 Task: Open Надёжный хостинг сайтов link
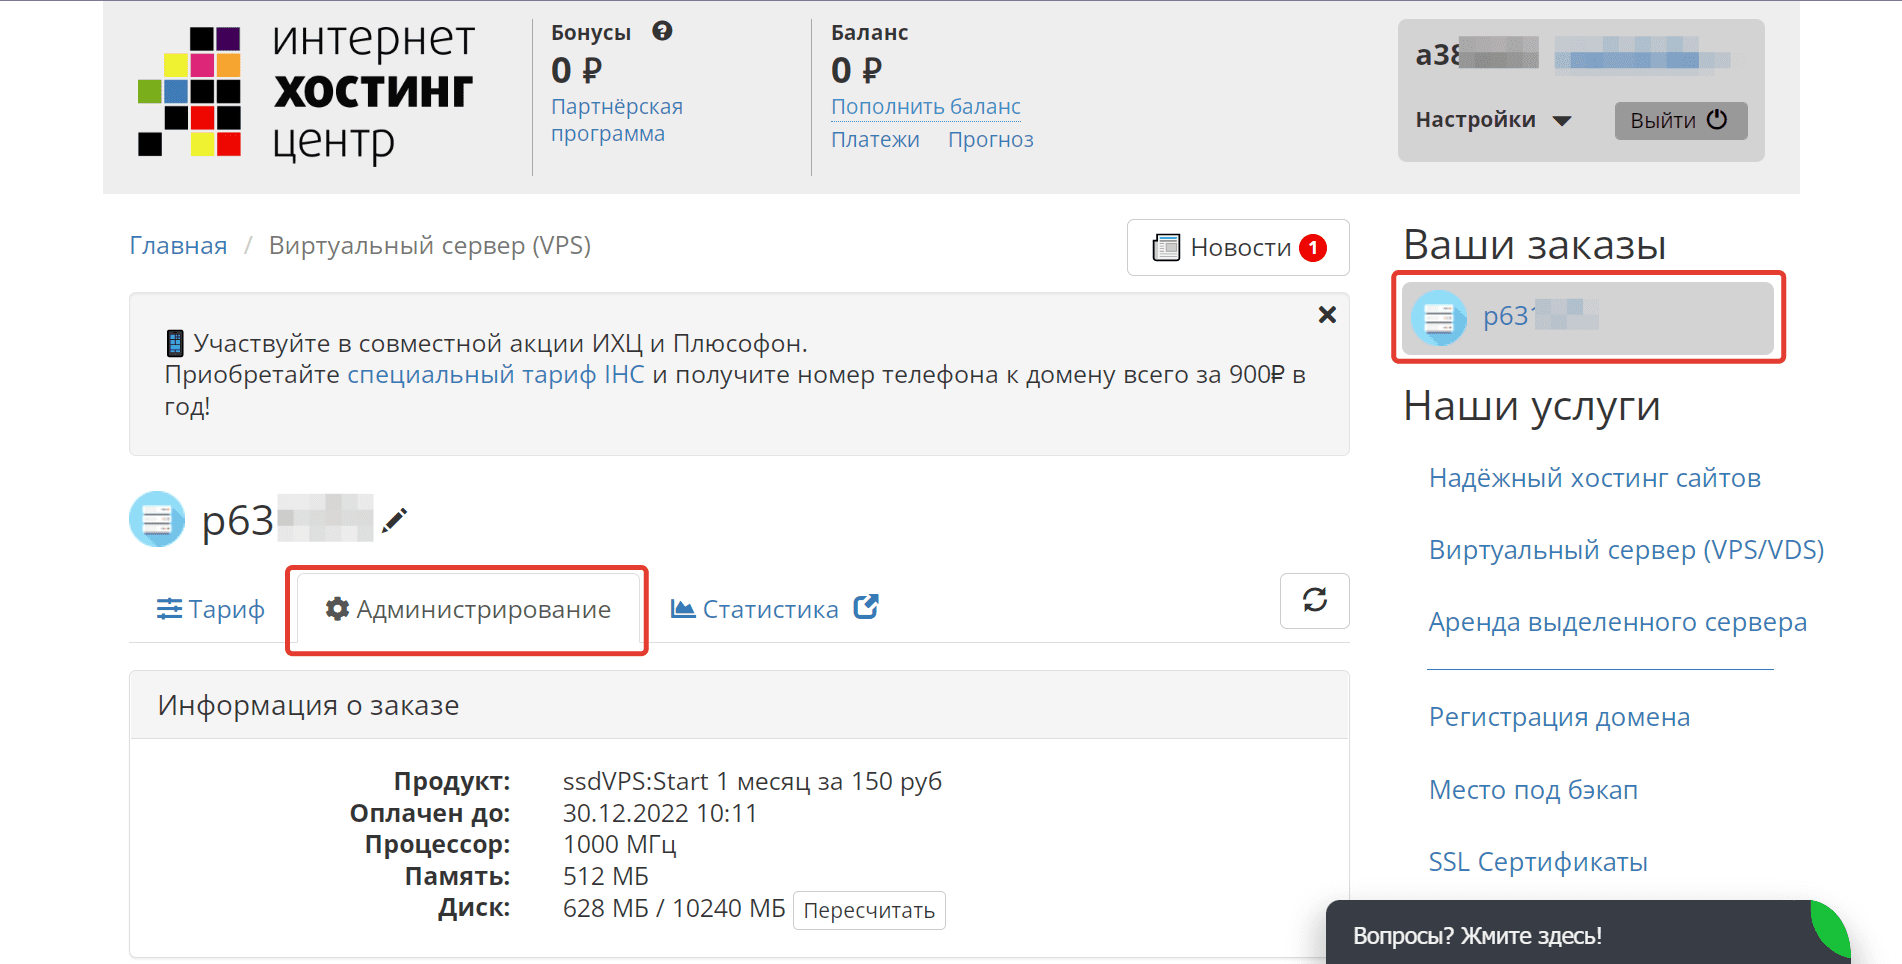(1594, 478)
